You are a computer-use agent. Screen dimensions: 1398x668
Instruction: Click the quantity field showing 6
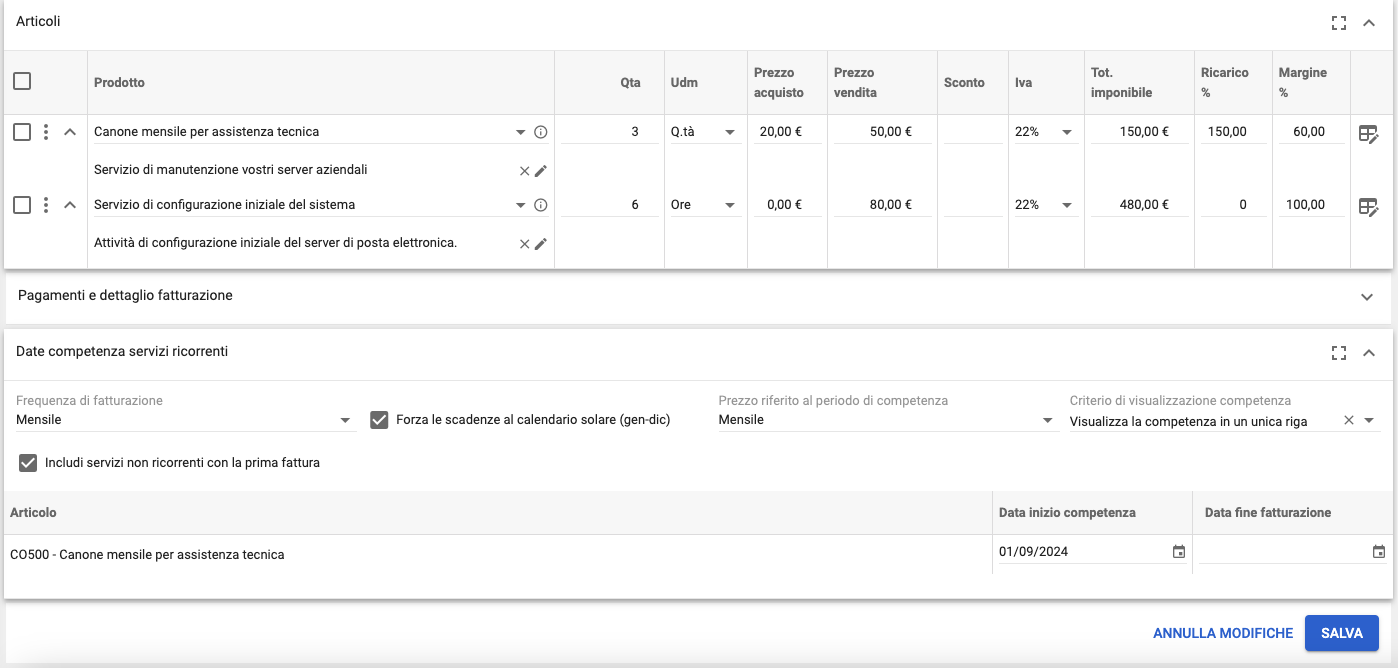pos(612,205)
